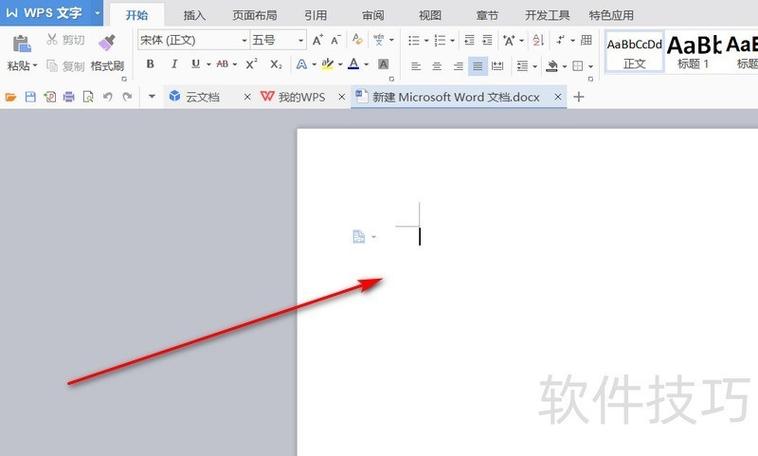Open file with the folder icon
The width and height of the screenshot is (758, 456).
coord(11,97)
